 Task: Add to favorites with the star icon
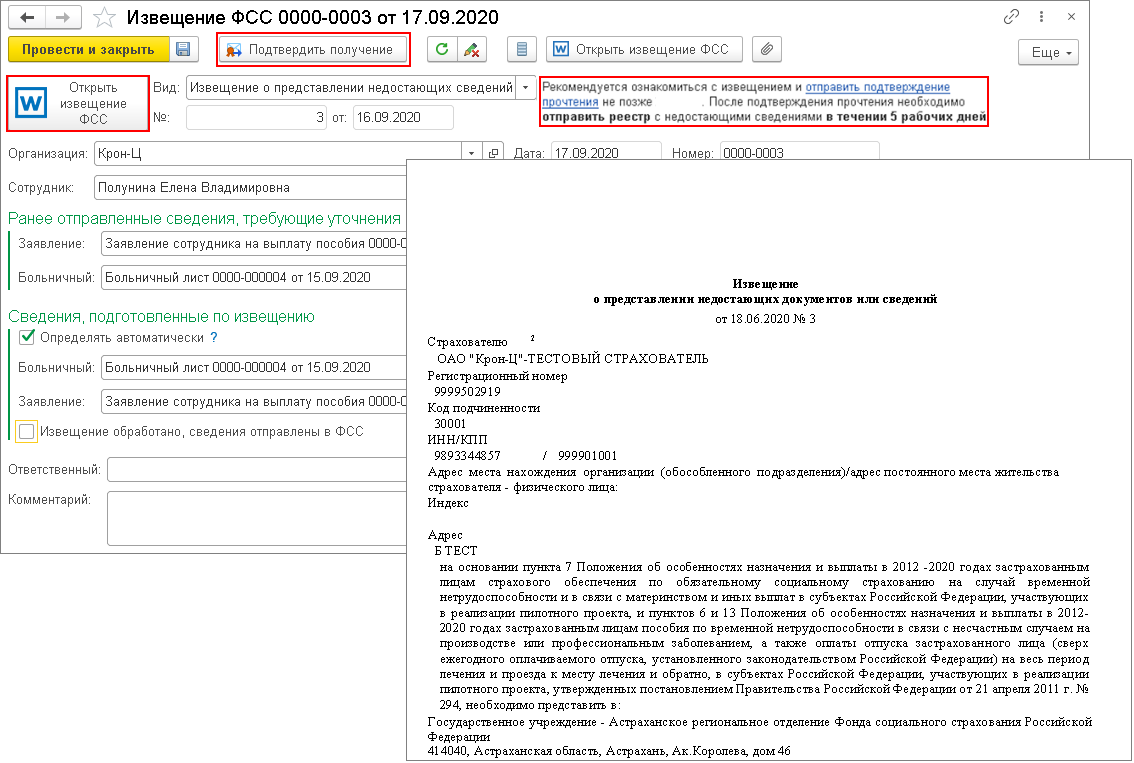pos(105,17)
